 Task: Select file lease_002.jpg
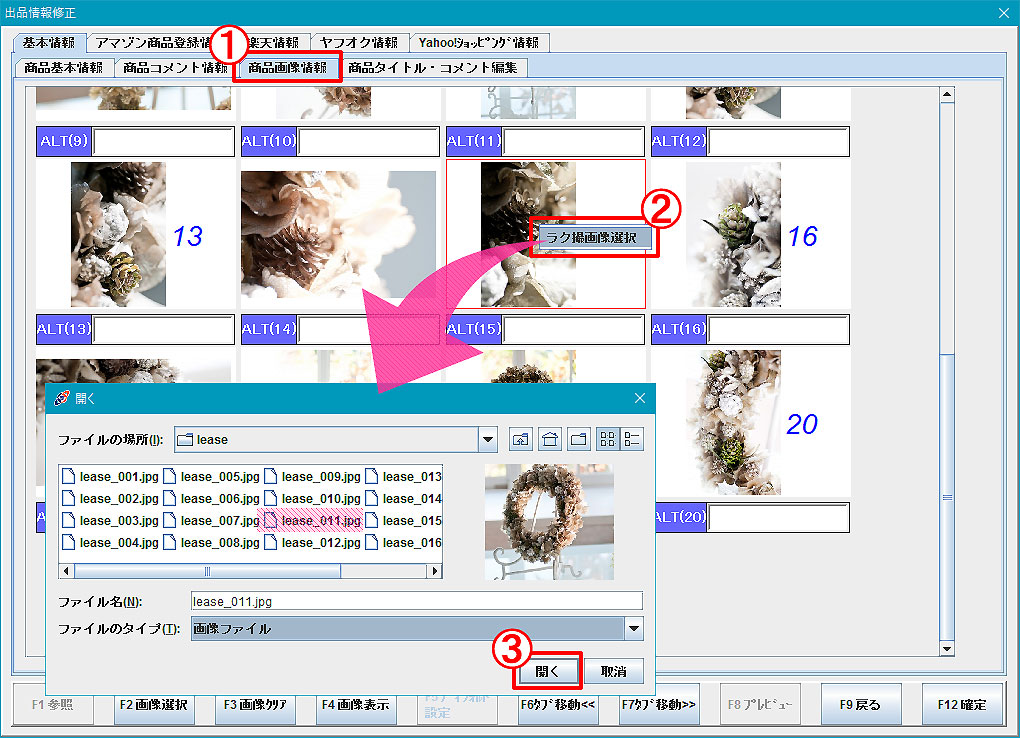click(111, 499)
